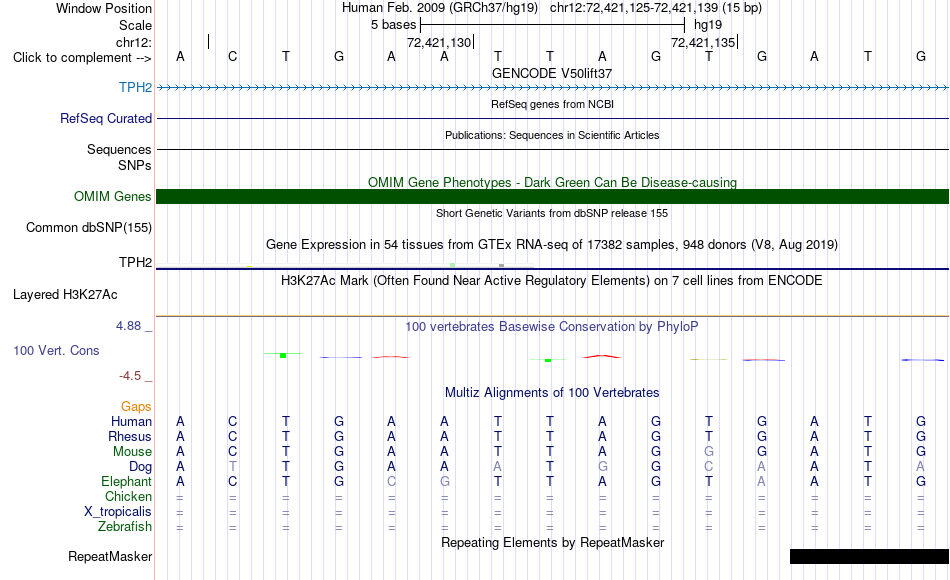The height and width of the screenshot is (580, 950).
Task: Click 'Short Genetic Variants from dbSNP release 155'
Action: coord(552,213)
